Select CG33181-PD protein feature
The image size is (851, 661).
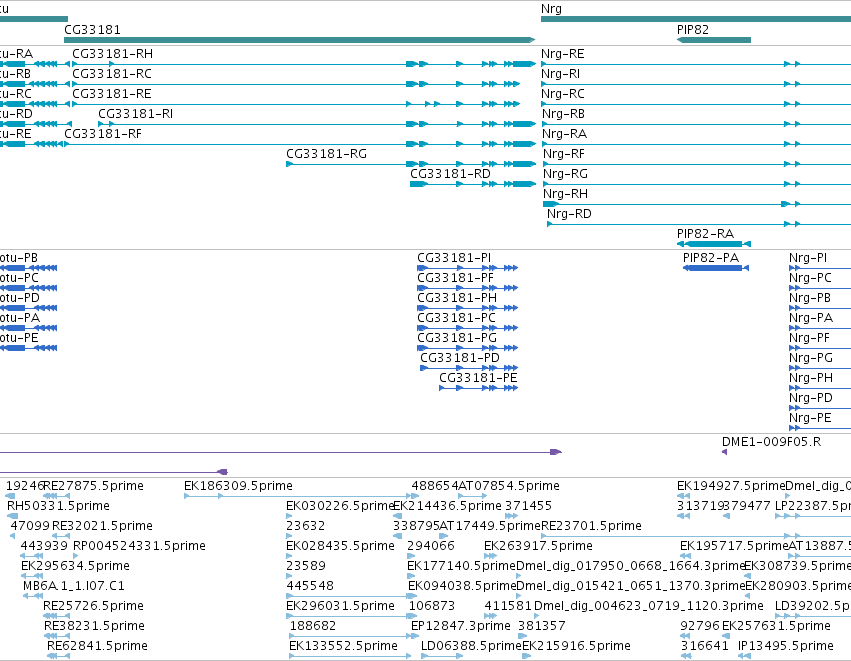pos(469,368)
